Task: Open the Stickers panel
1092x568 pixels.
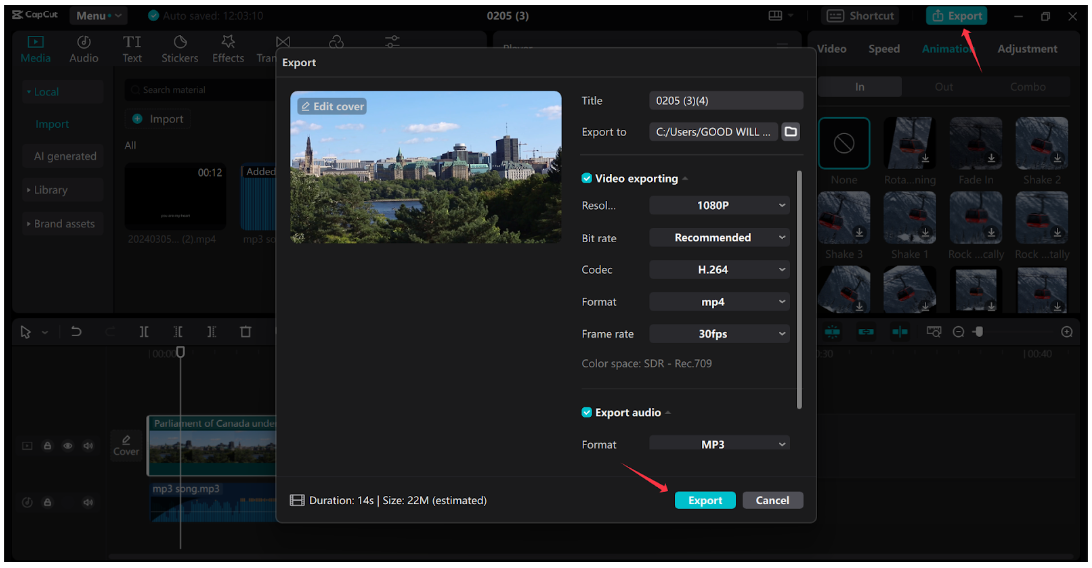Action: pyautogui.click(x=180, y=49)
